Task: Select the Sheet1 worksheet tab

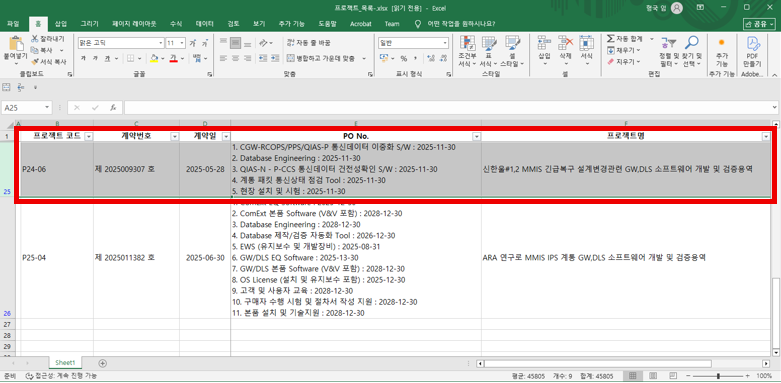Action: (65, 363)
